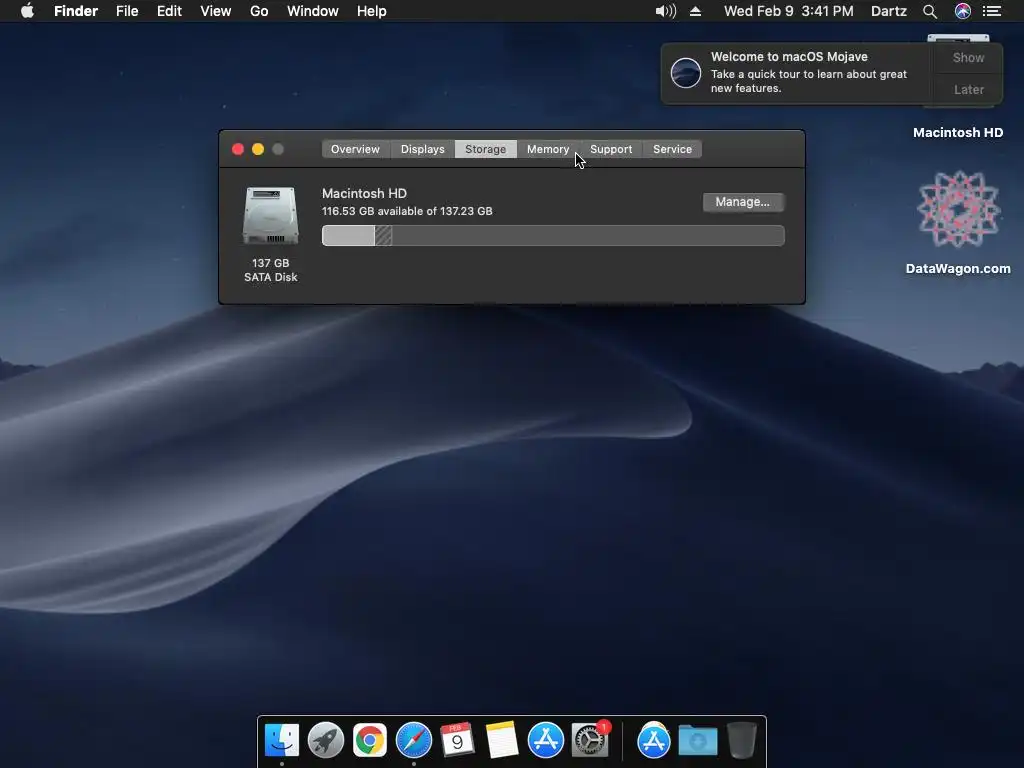Screen dimensions: 1024x768
Task: Click the storage usage bar
Action: 553,236
